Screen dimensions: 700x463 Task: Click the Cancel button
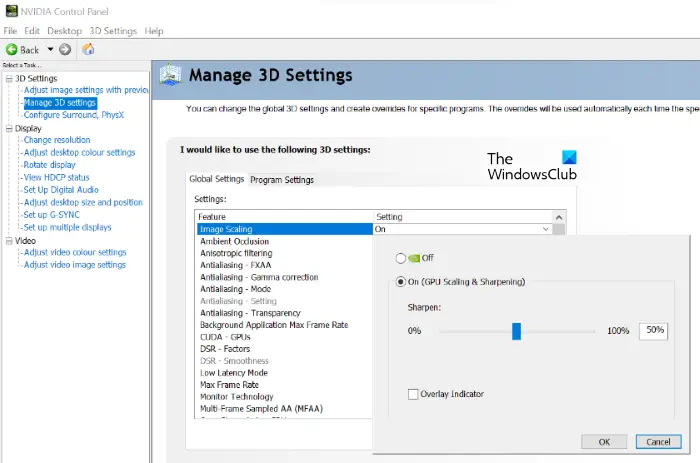pyautogui.click(x=658, y=442)
